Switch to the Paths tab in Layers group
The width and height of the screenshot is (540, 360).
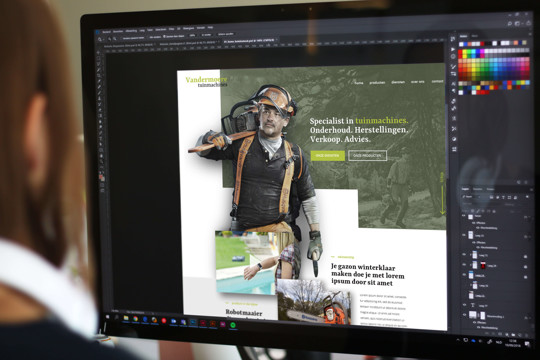pos(490,189)
